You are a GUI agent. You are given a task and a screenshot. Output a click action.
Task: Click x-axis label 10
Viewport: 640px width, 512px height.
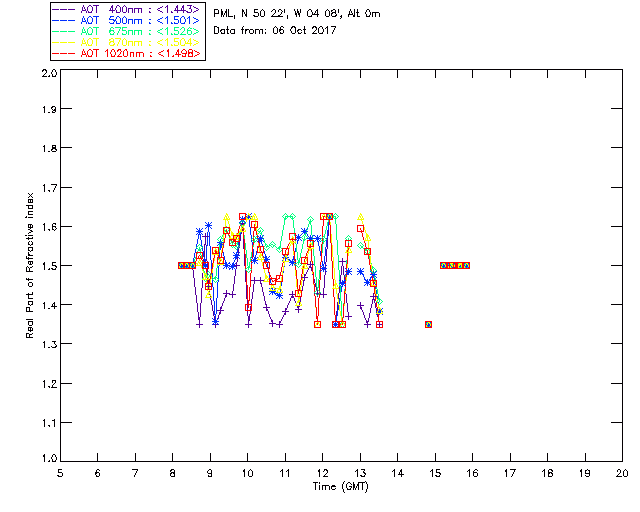pos(247,473)
